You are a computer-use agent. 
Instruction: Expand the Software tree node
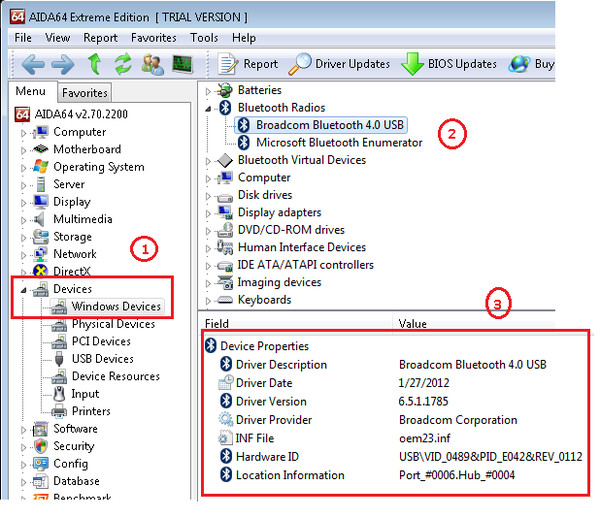pos(23,430)
